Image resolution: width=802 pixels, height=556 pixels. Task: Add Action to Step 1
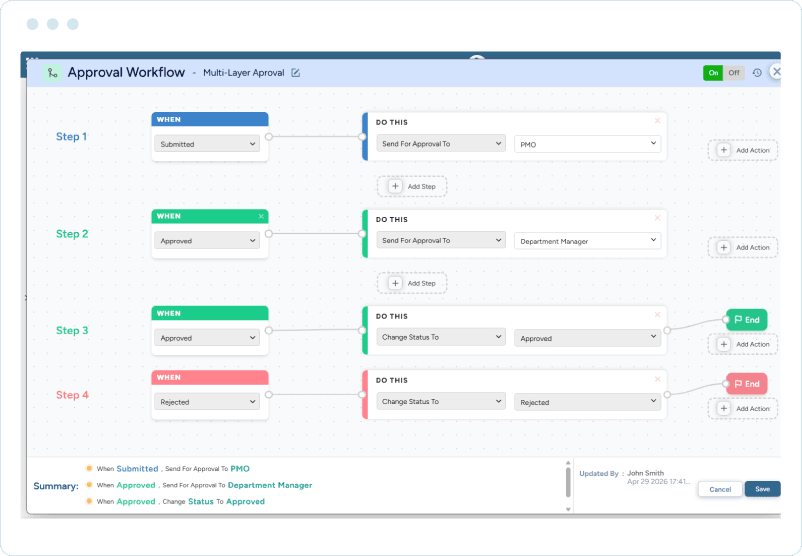(743, 150)
